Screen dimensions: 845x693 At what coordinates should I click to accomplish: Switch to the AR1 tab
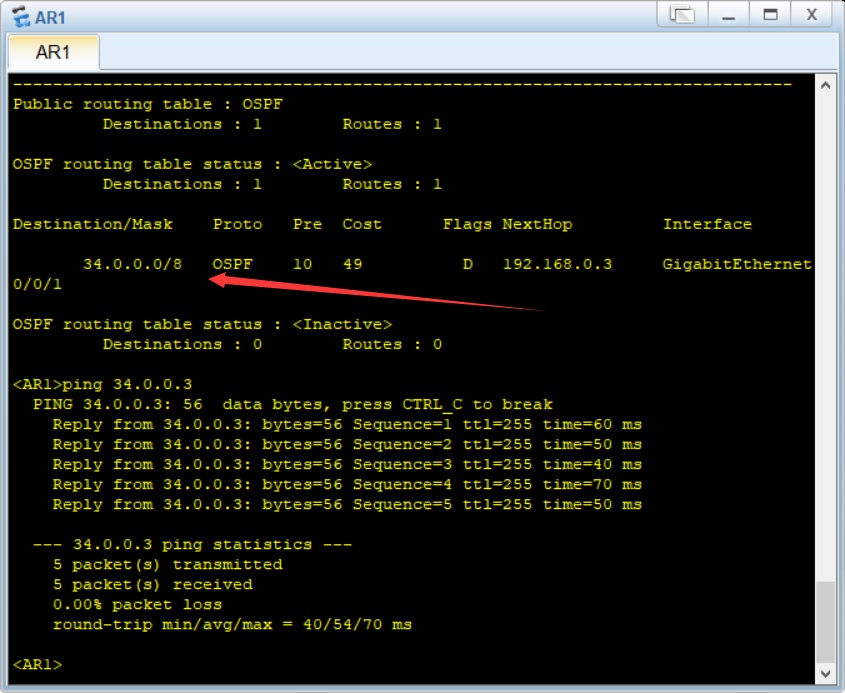(x=53, y=52)
